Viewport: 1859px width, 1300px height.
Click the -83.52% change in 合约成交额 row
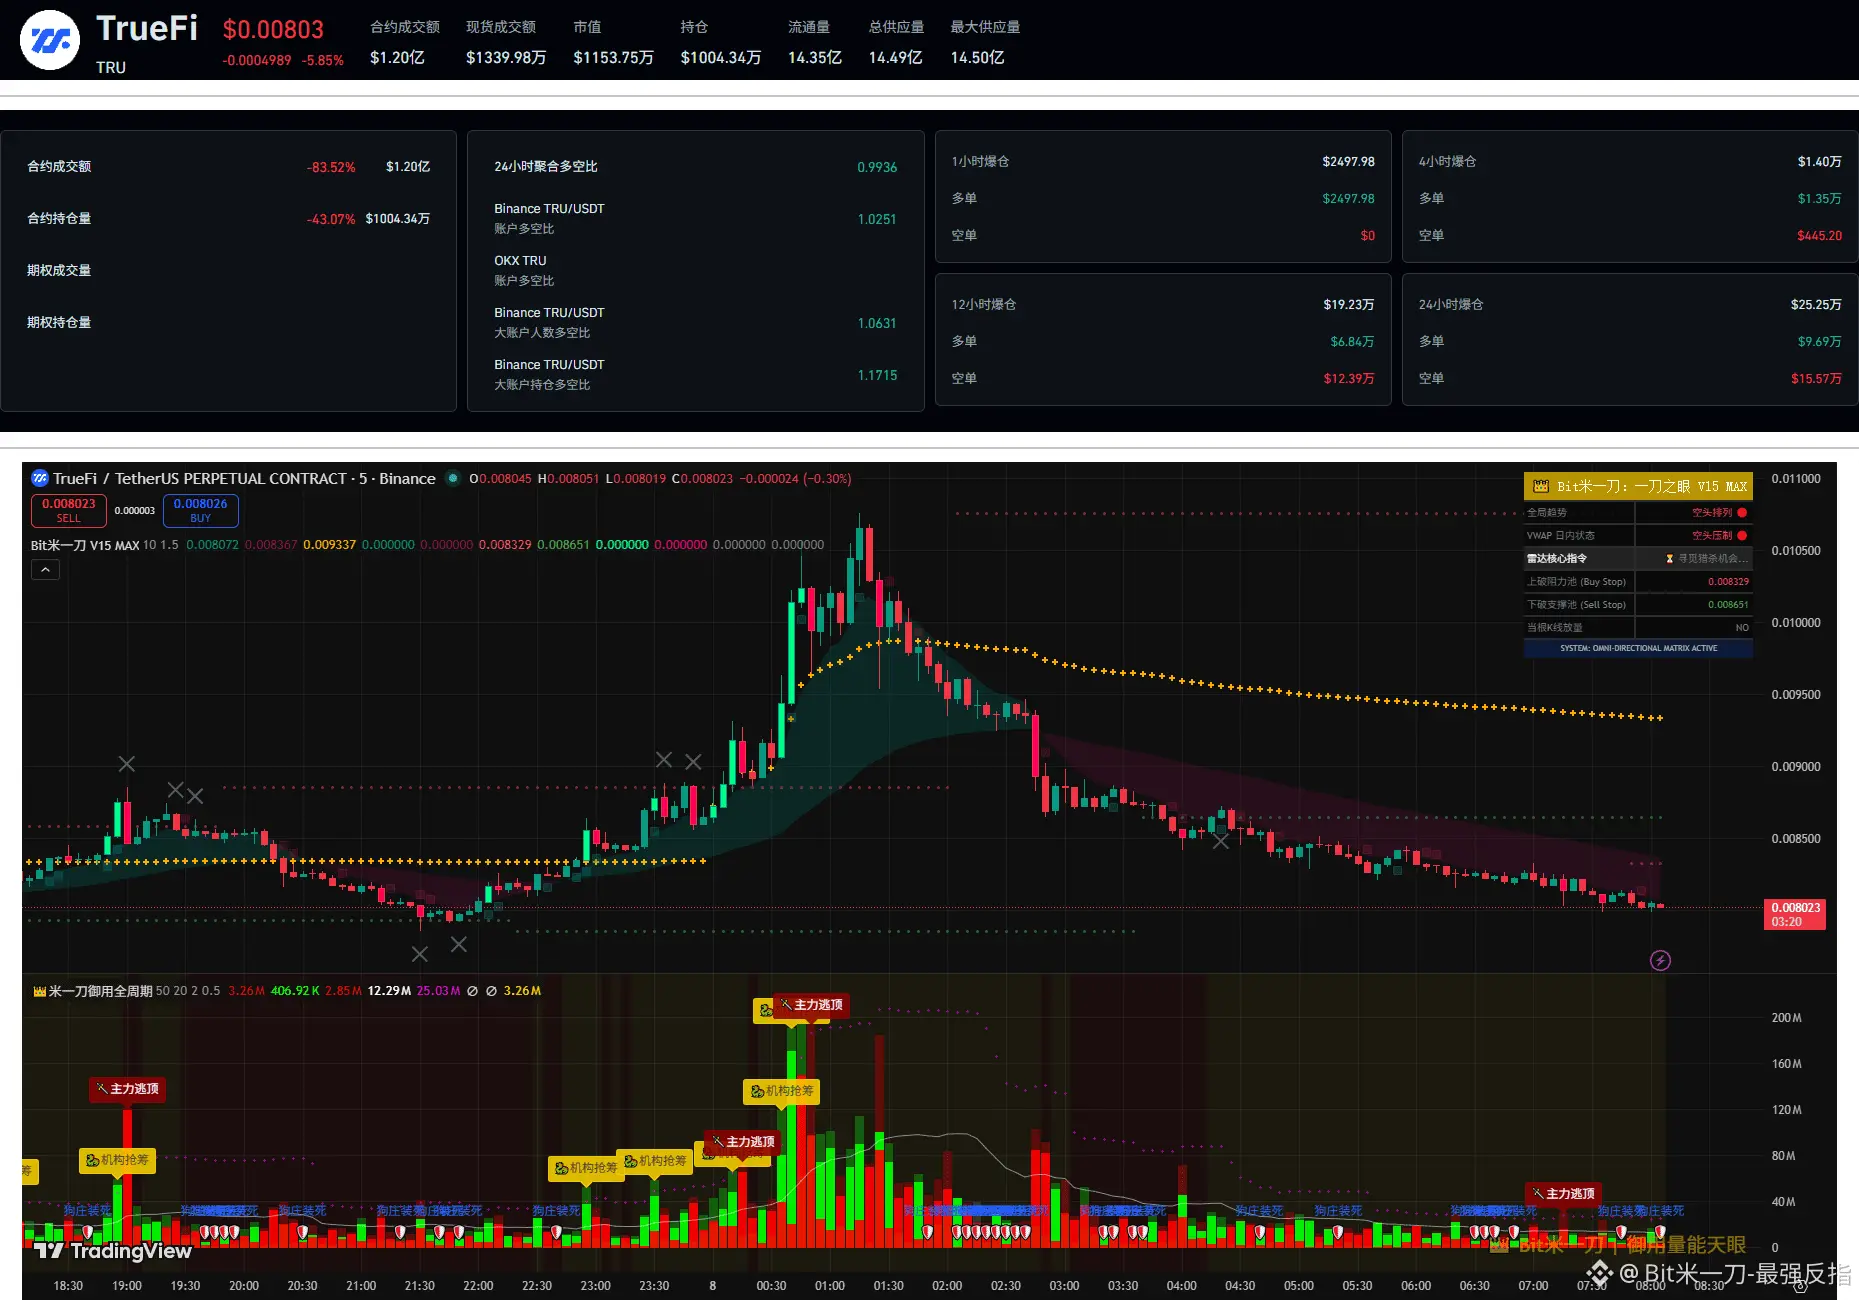coord(331,168)
